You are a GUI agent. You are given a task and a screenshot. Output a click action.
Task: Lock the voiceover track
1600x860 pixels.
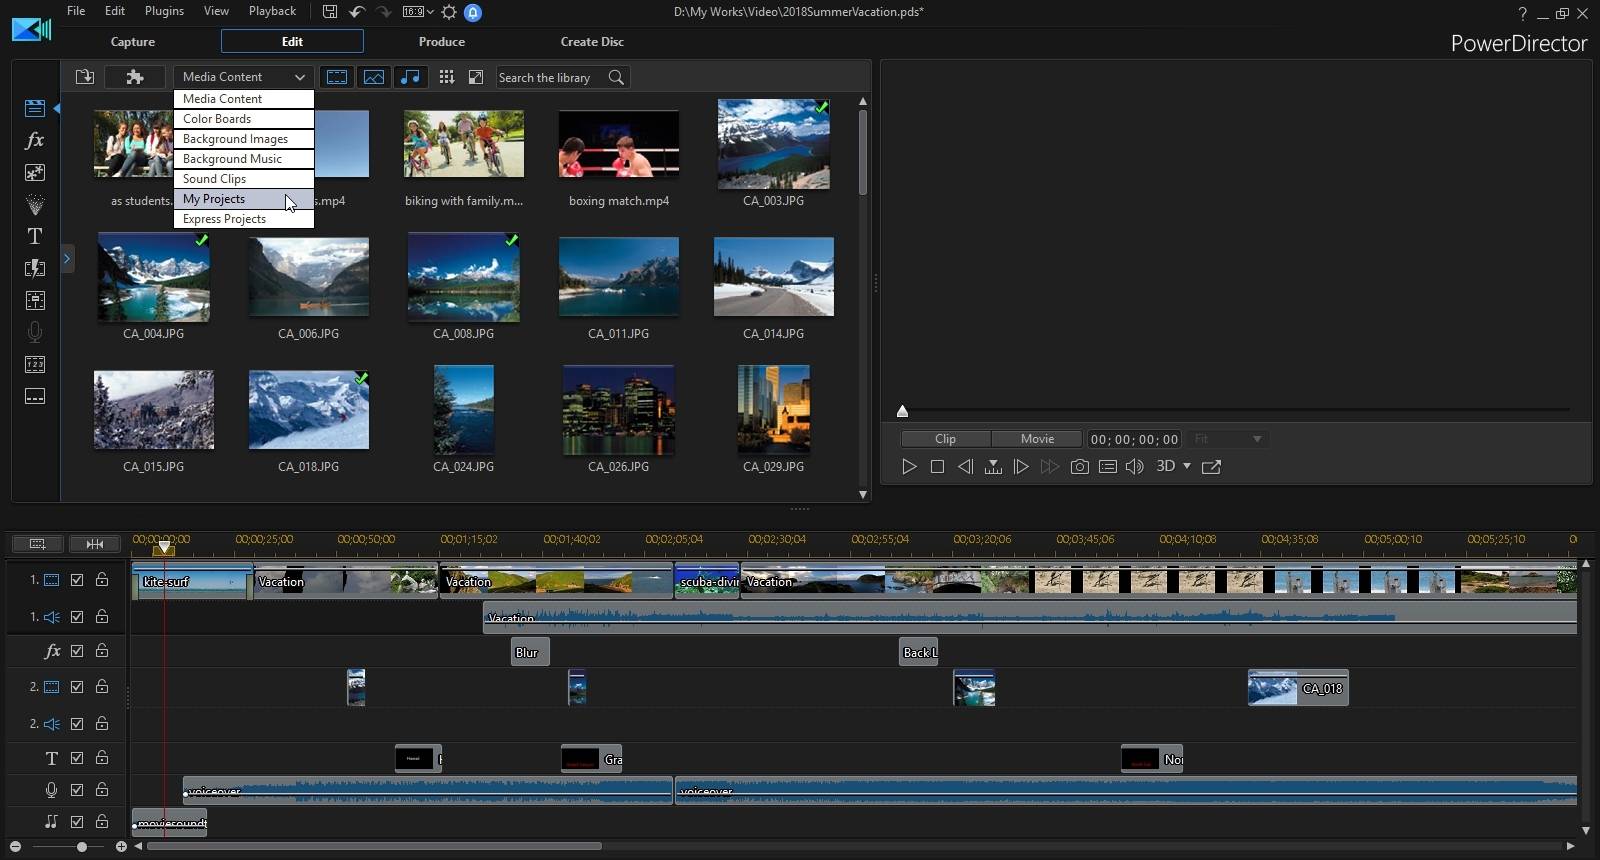coord(102,790)
